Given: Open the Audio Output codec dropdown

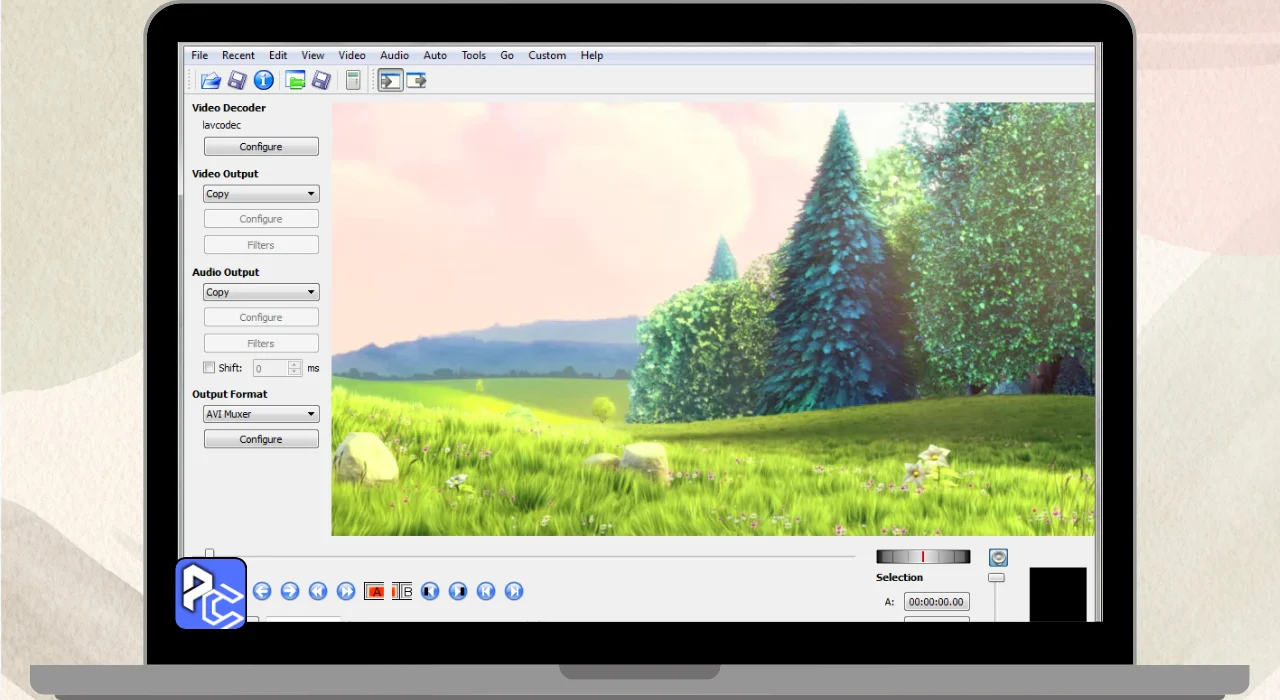Looking at the screenshot, I should pos(261,292).
